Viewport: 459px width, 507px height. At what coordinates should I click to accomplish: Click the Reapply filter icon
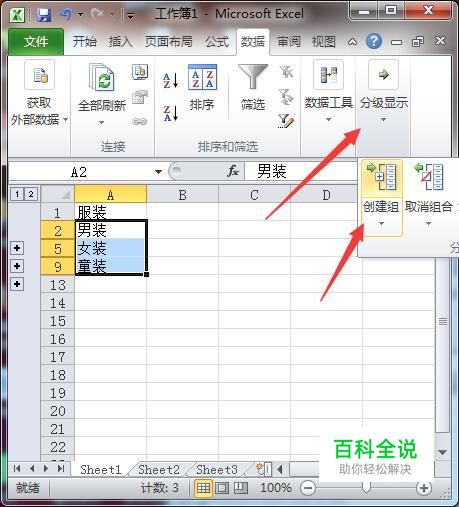(x=286, y=97)
